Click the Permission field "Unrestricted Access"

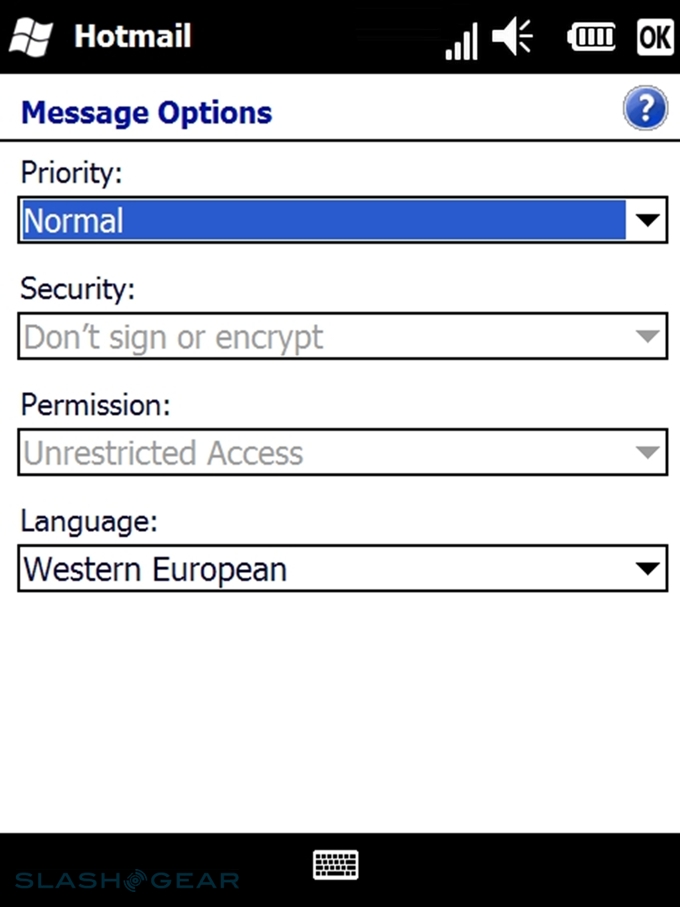322,453
